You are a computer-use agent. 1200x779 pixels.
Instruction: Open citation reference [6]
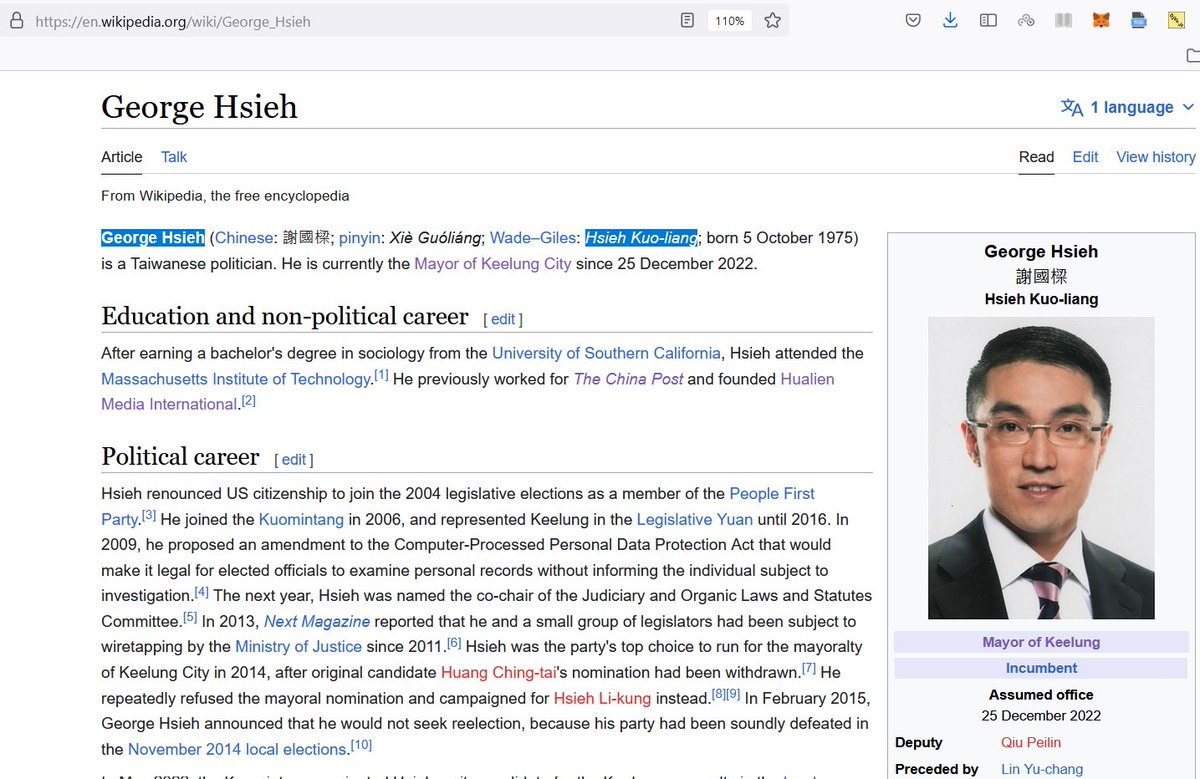pyautogui.click(x=454, y=642)
